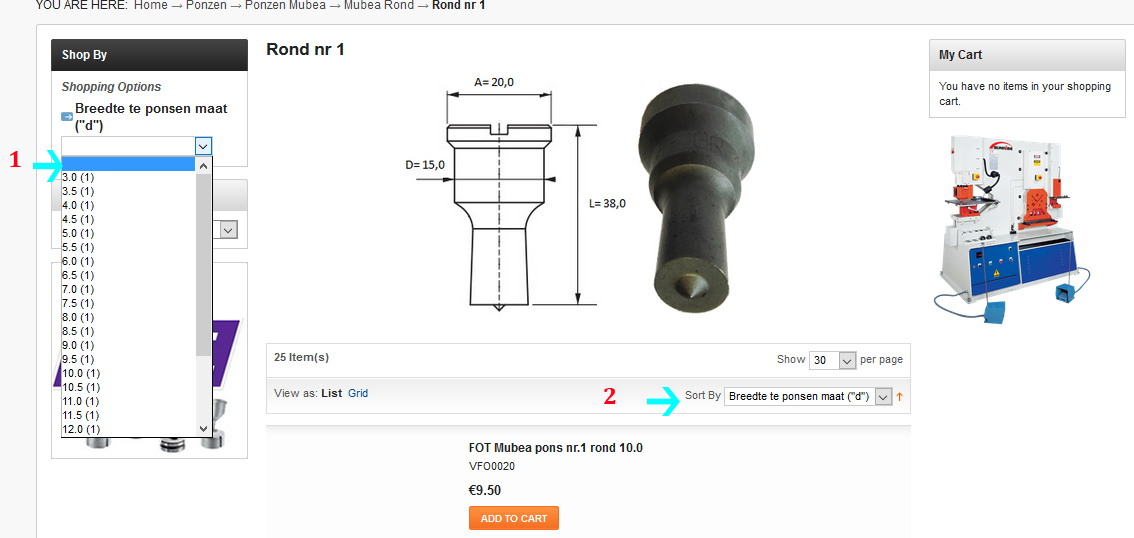Click the dropdown list scroll-down arrow

(203, 429)
